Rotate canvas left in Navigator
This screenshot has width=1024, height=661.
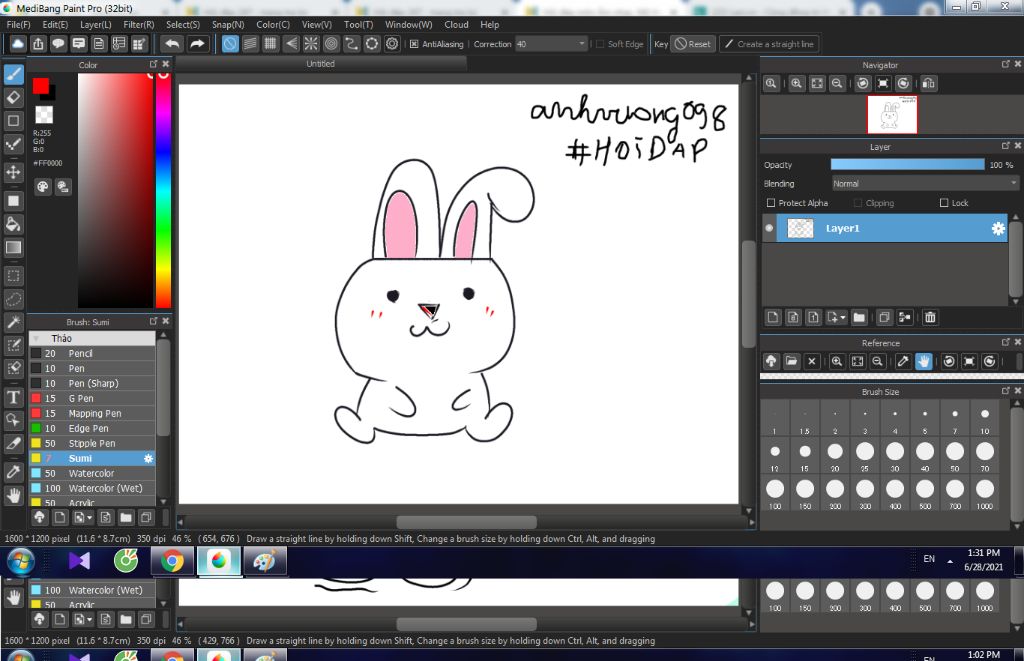(x=863, y=84)
